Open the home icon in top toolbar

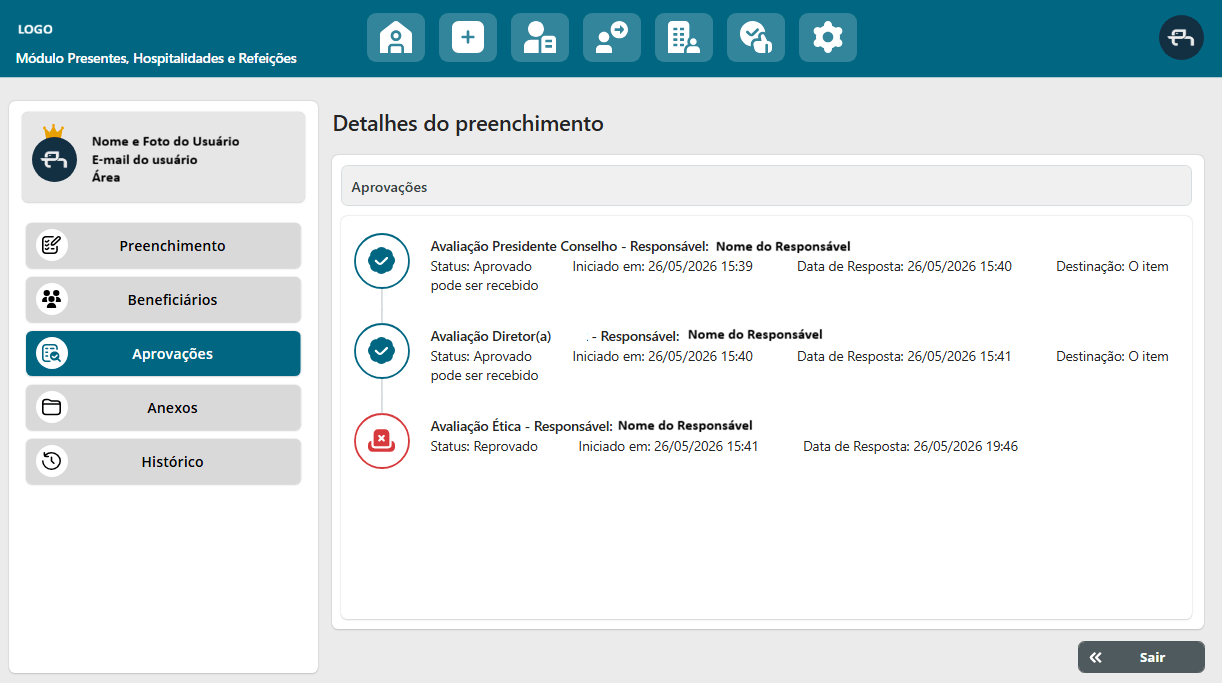396,38
